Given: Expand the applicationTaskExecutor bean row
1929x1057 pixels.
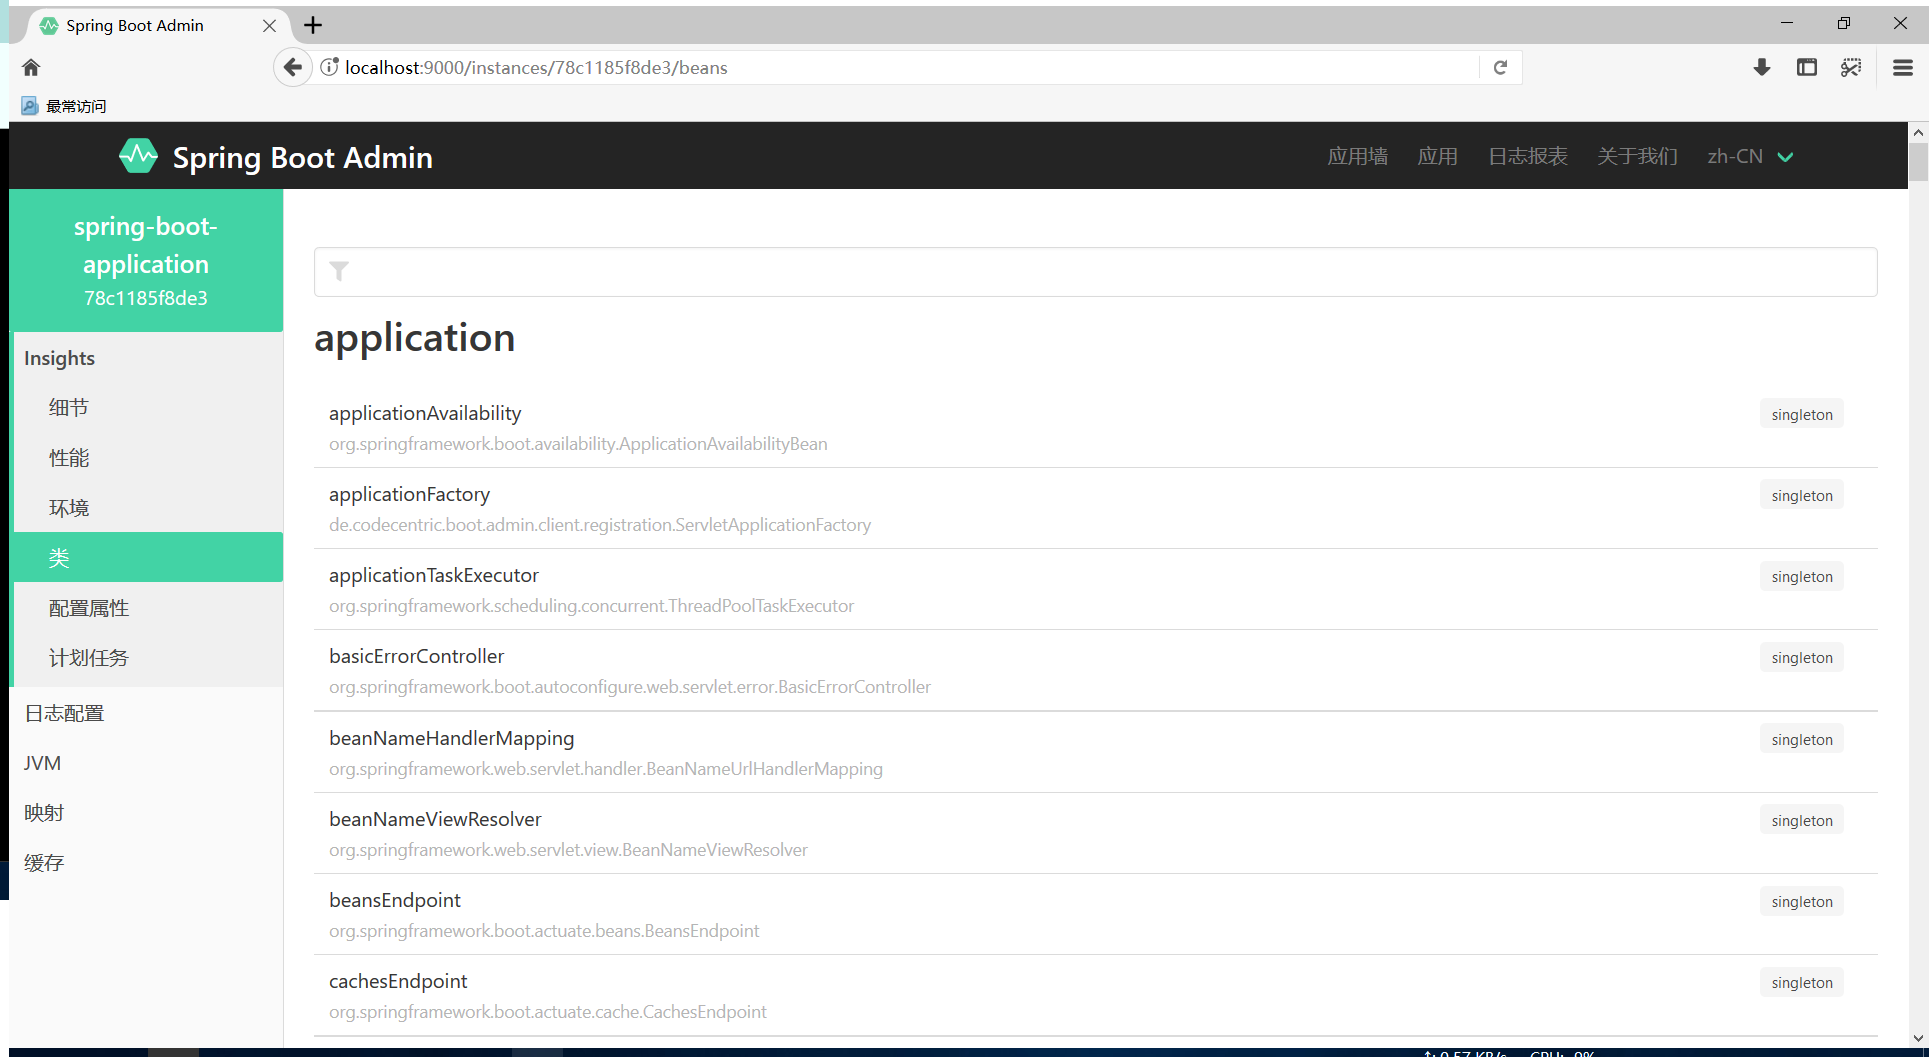Looking at the screenshot, I should 1095,589.
